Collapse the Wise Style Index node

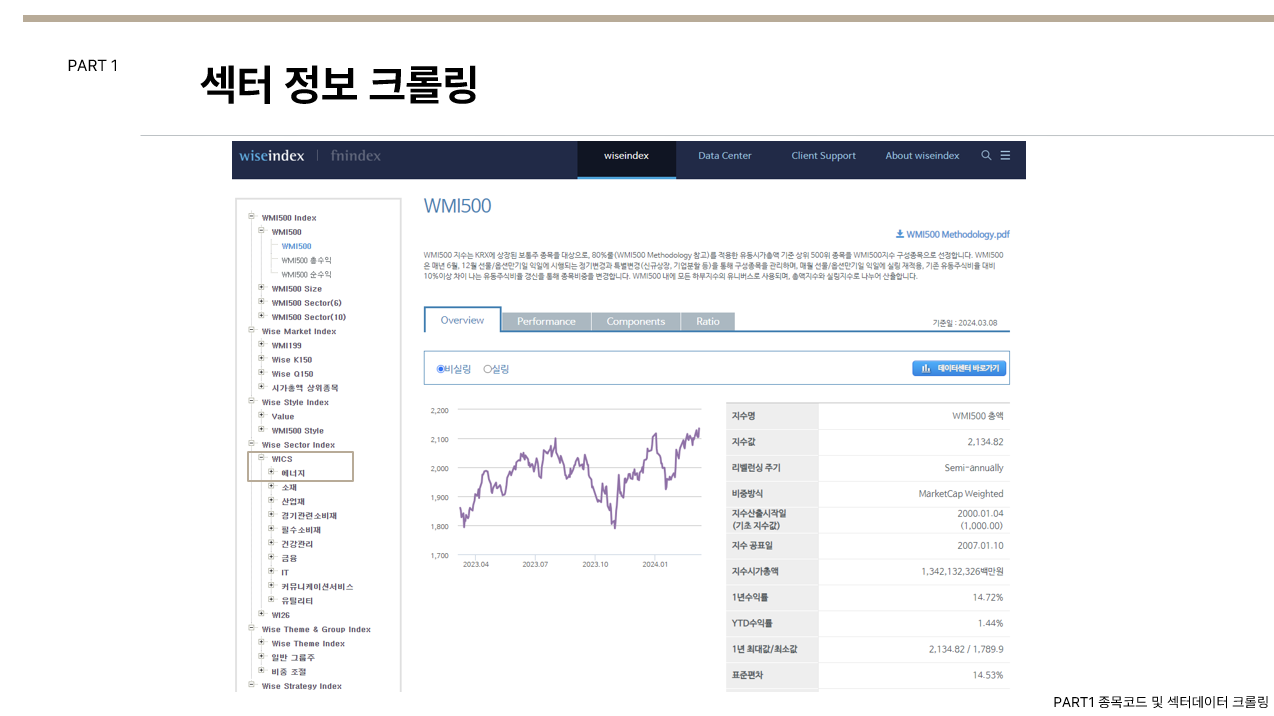251,401
